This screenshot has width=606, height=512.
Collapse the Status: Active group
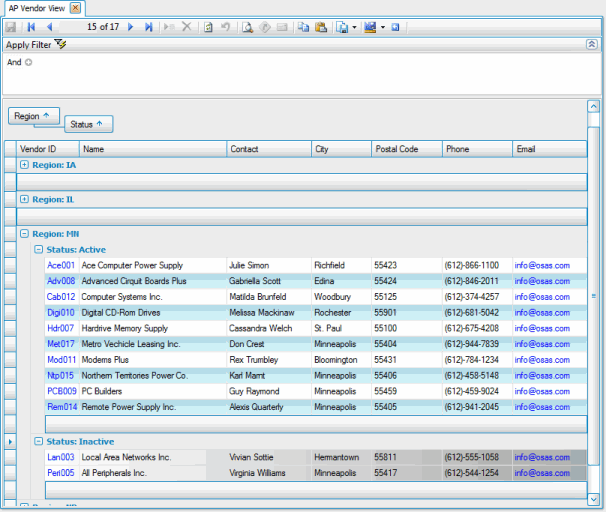[39, 250]
